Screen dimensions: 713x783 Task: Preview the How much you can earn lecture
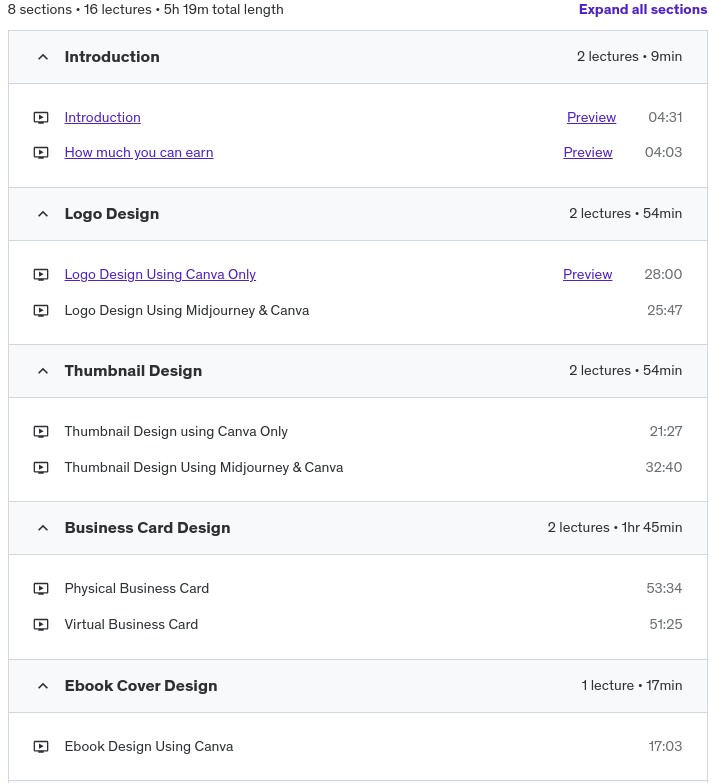pyautogui.click(x=588, y=153)
